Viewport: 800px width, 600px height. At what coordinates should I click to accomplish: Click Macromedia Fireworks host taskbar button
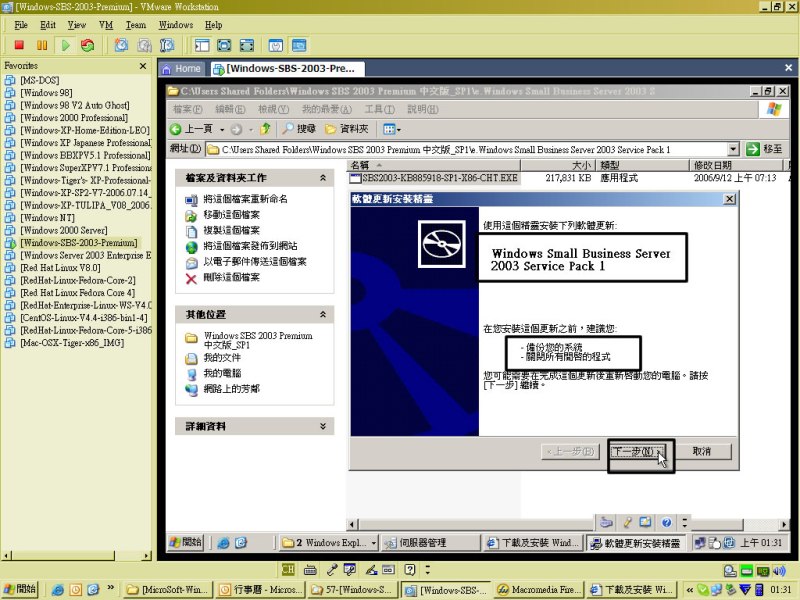tap(540, 590)
